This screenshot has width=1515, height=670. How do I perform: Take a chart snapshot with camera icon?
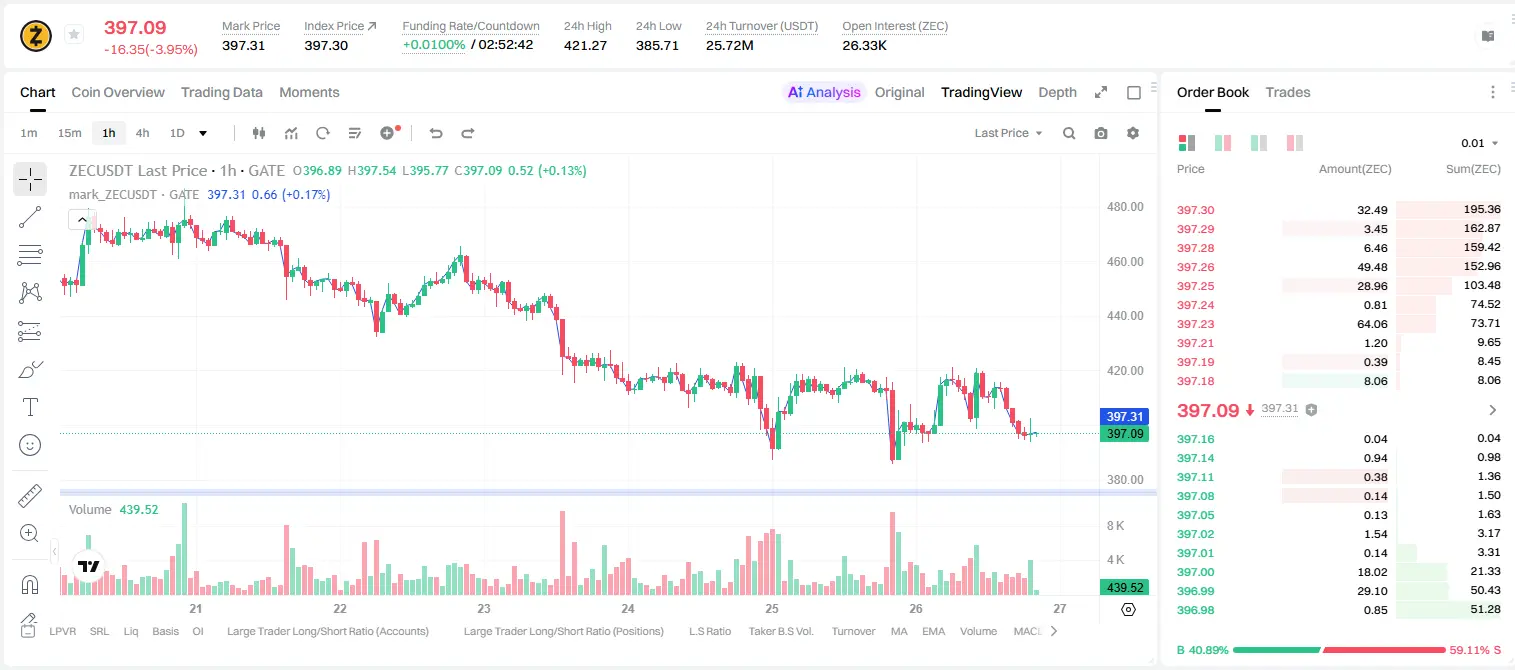(x=1101, y=133)
